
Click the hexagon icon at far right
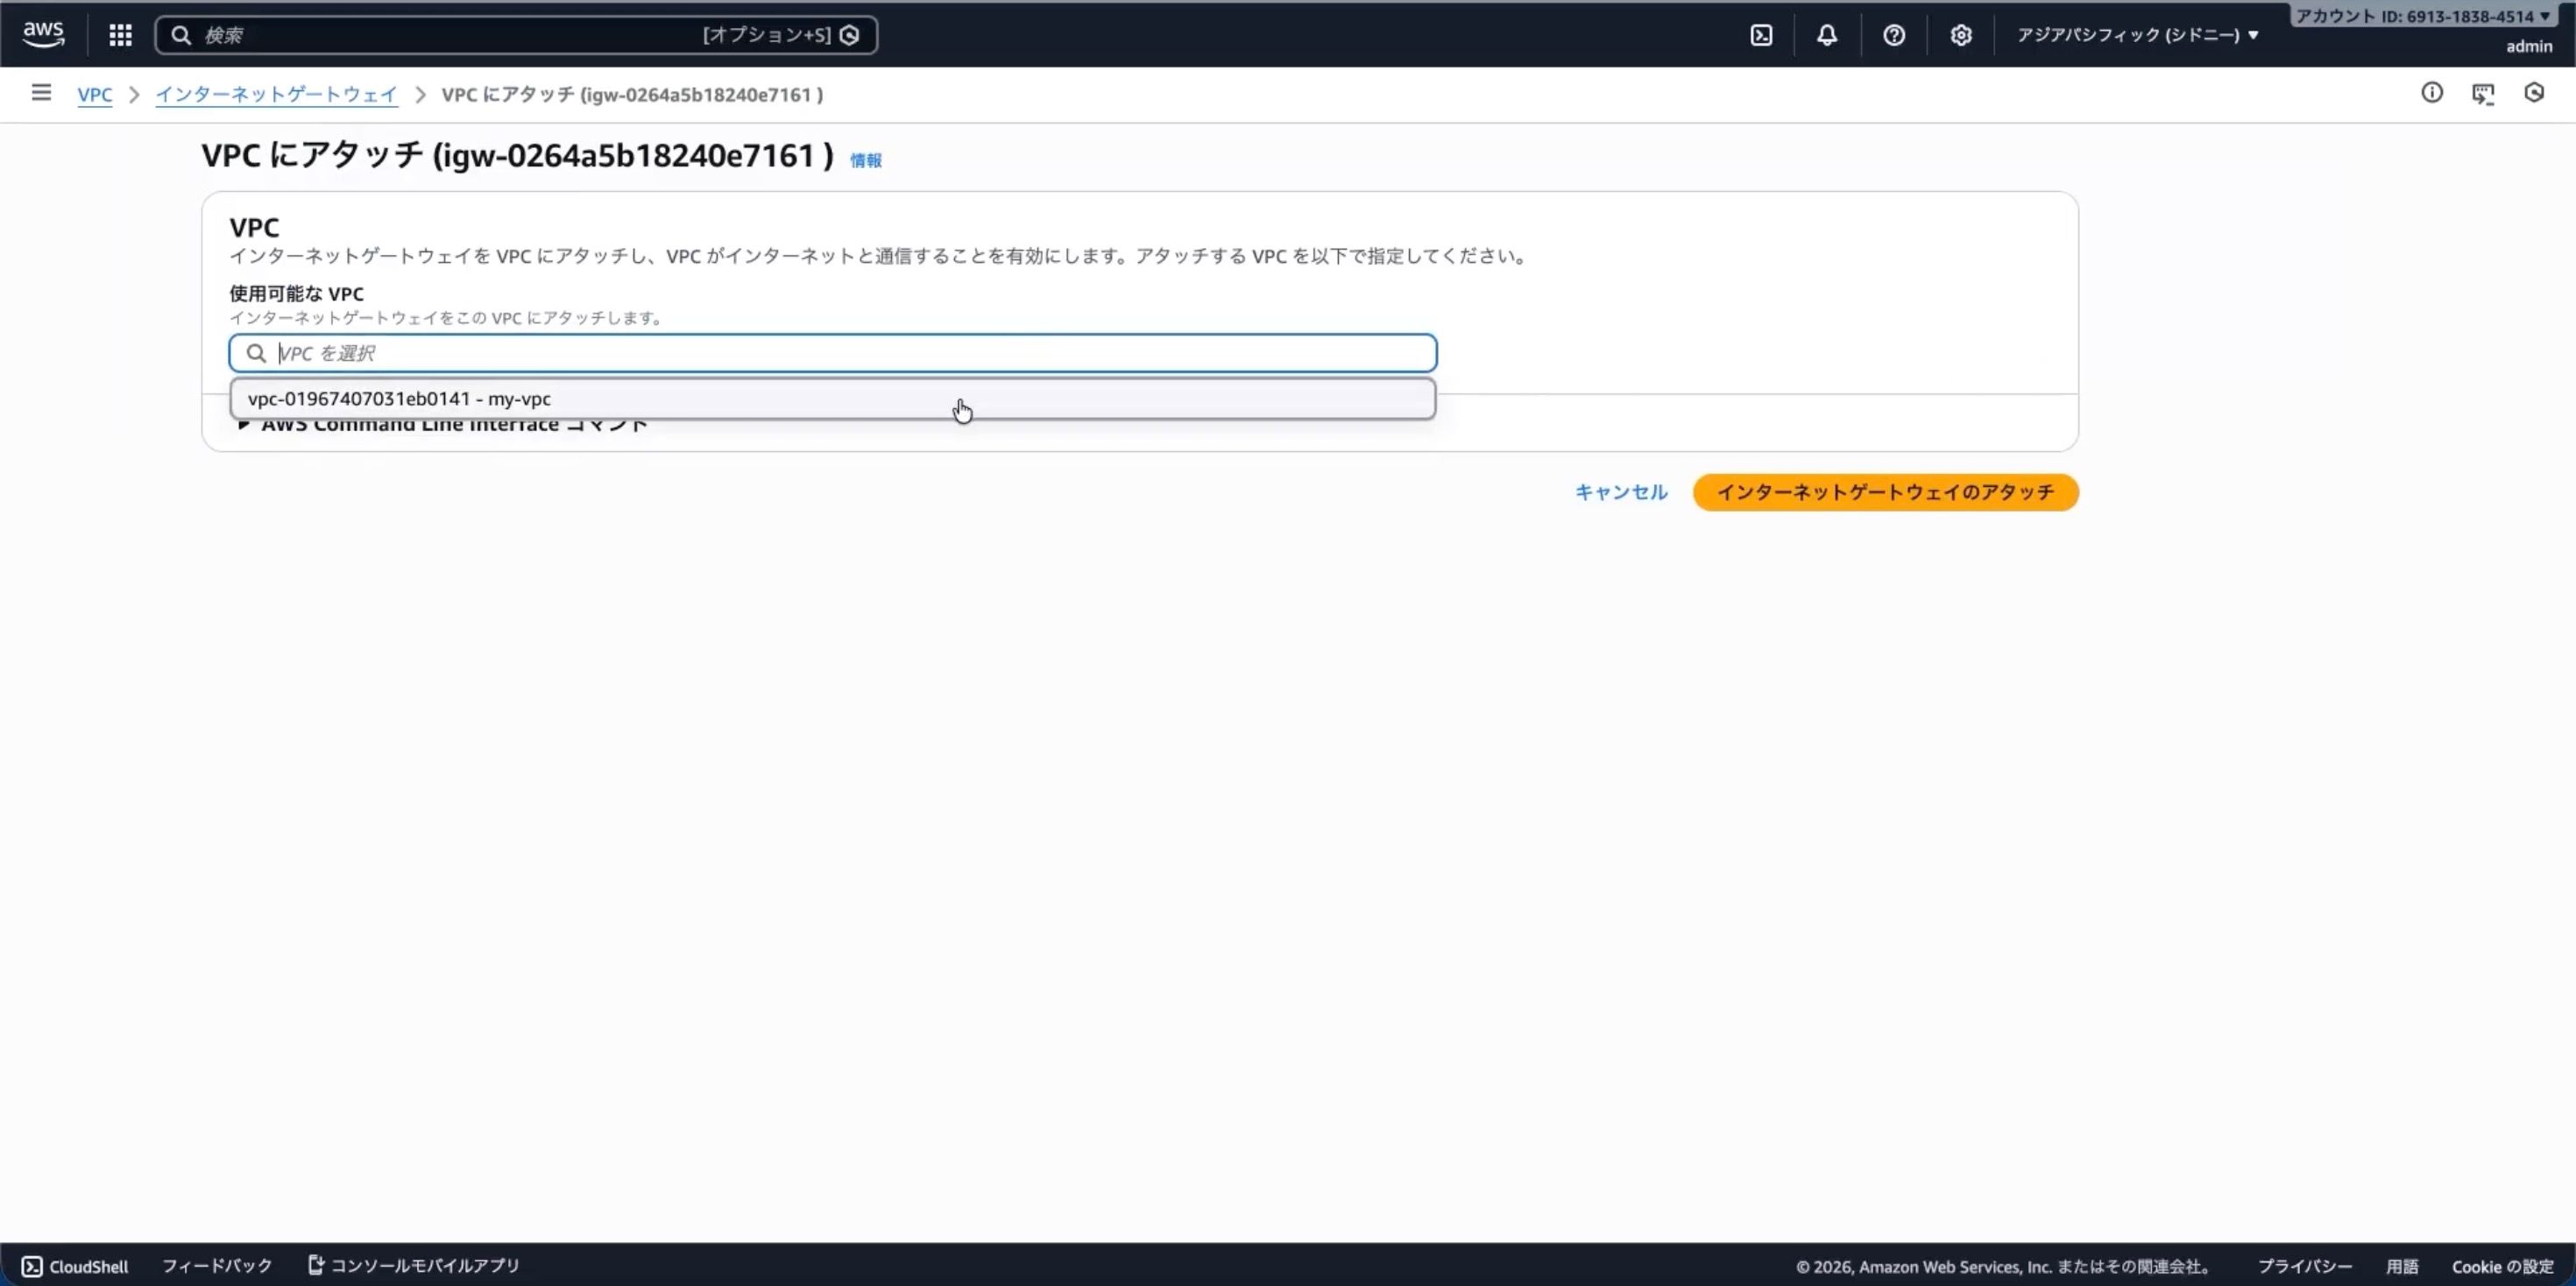[2534, 93]
